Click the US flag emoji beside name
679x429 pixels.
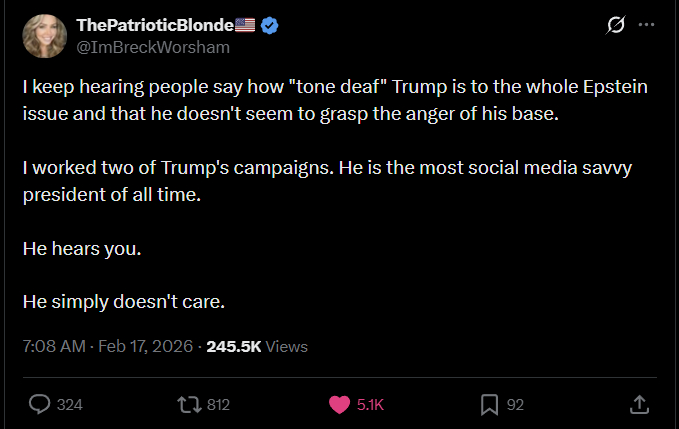(246, 26)
